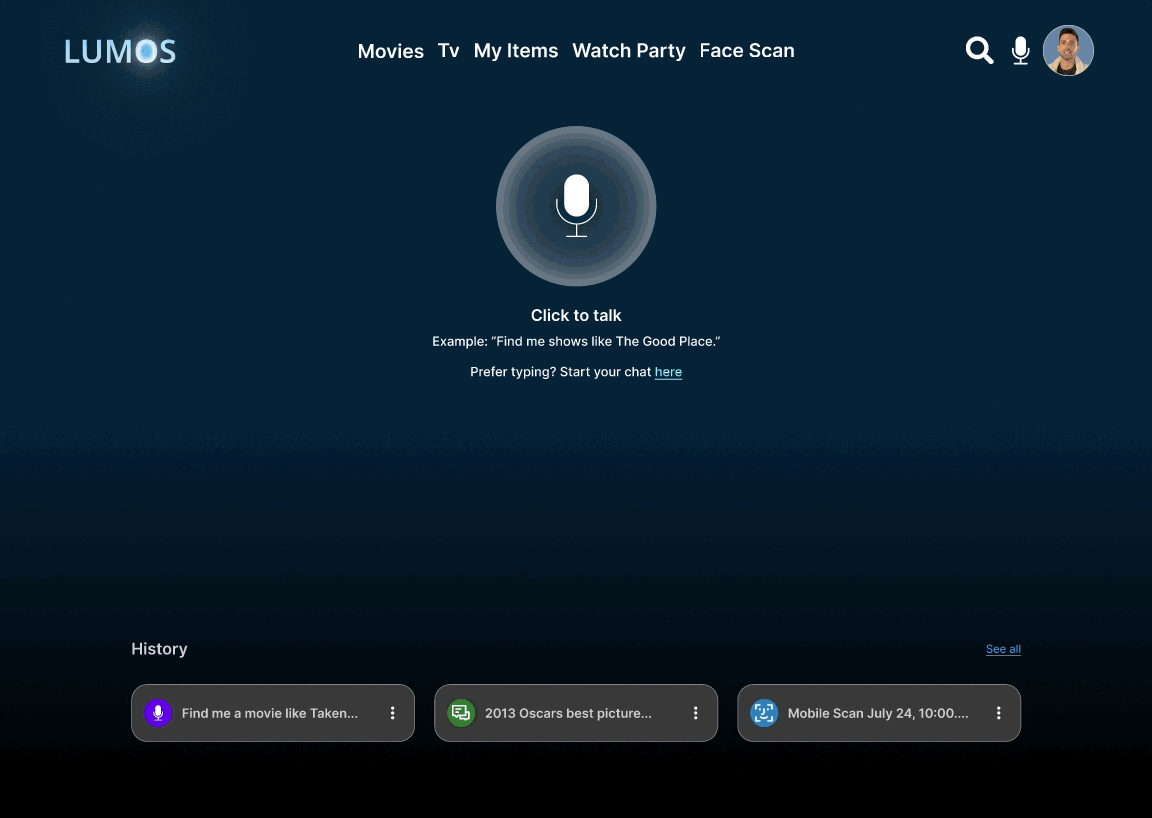
Task: Open the Movies menu item
Action: click(x=390, y=51)
